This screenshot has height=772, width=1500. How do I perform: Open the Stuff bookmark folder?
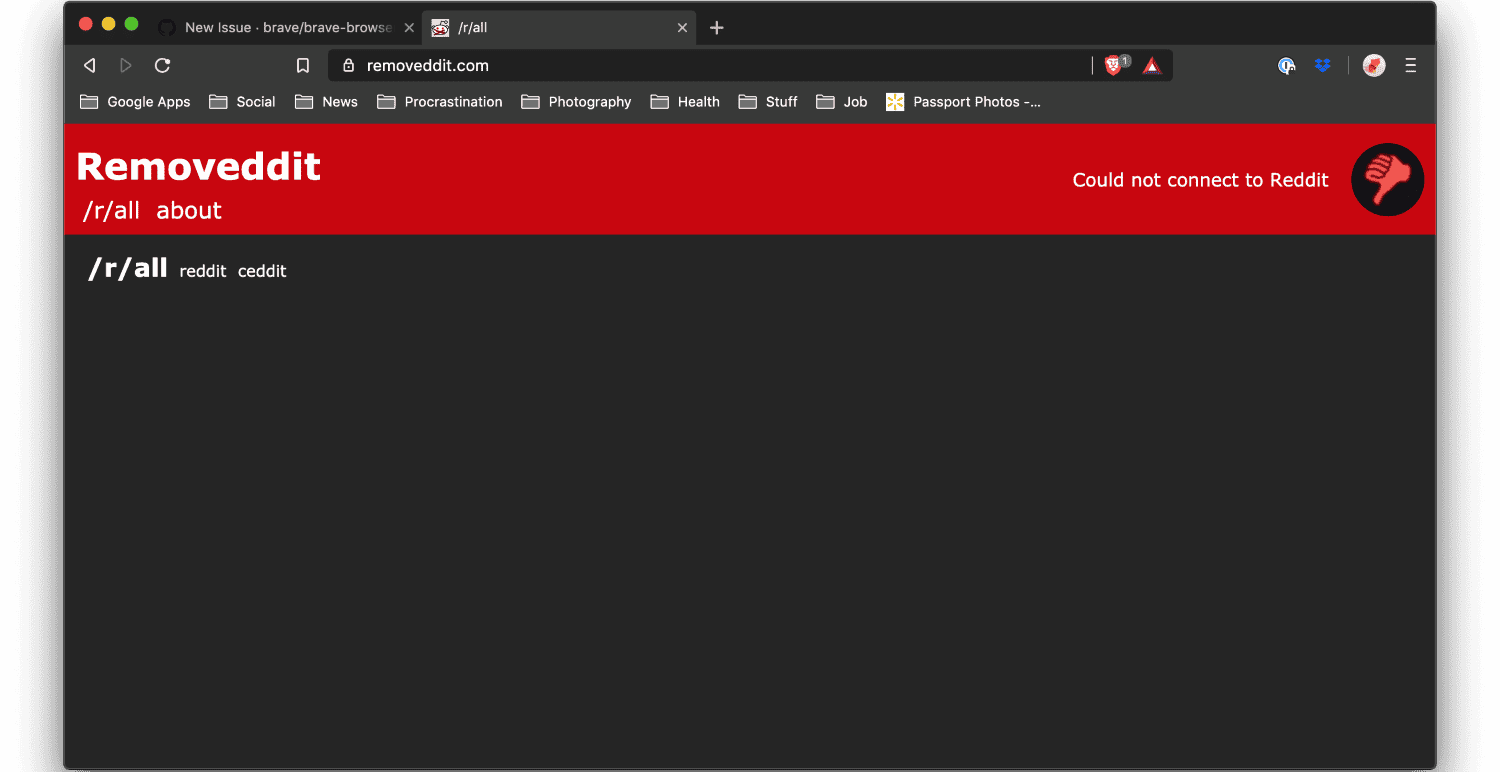(x=768, y=102)
